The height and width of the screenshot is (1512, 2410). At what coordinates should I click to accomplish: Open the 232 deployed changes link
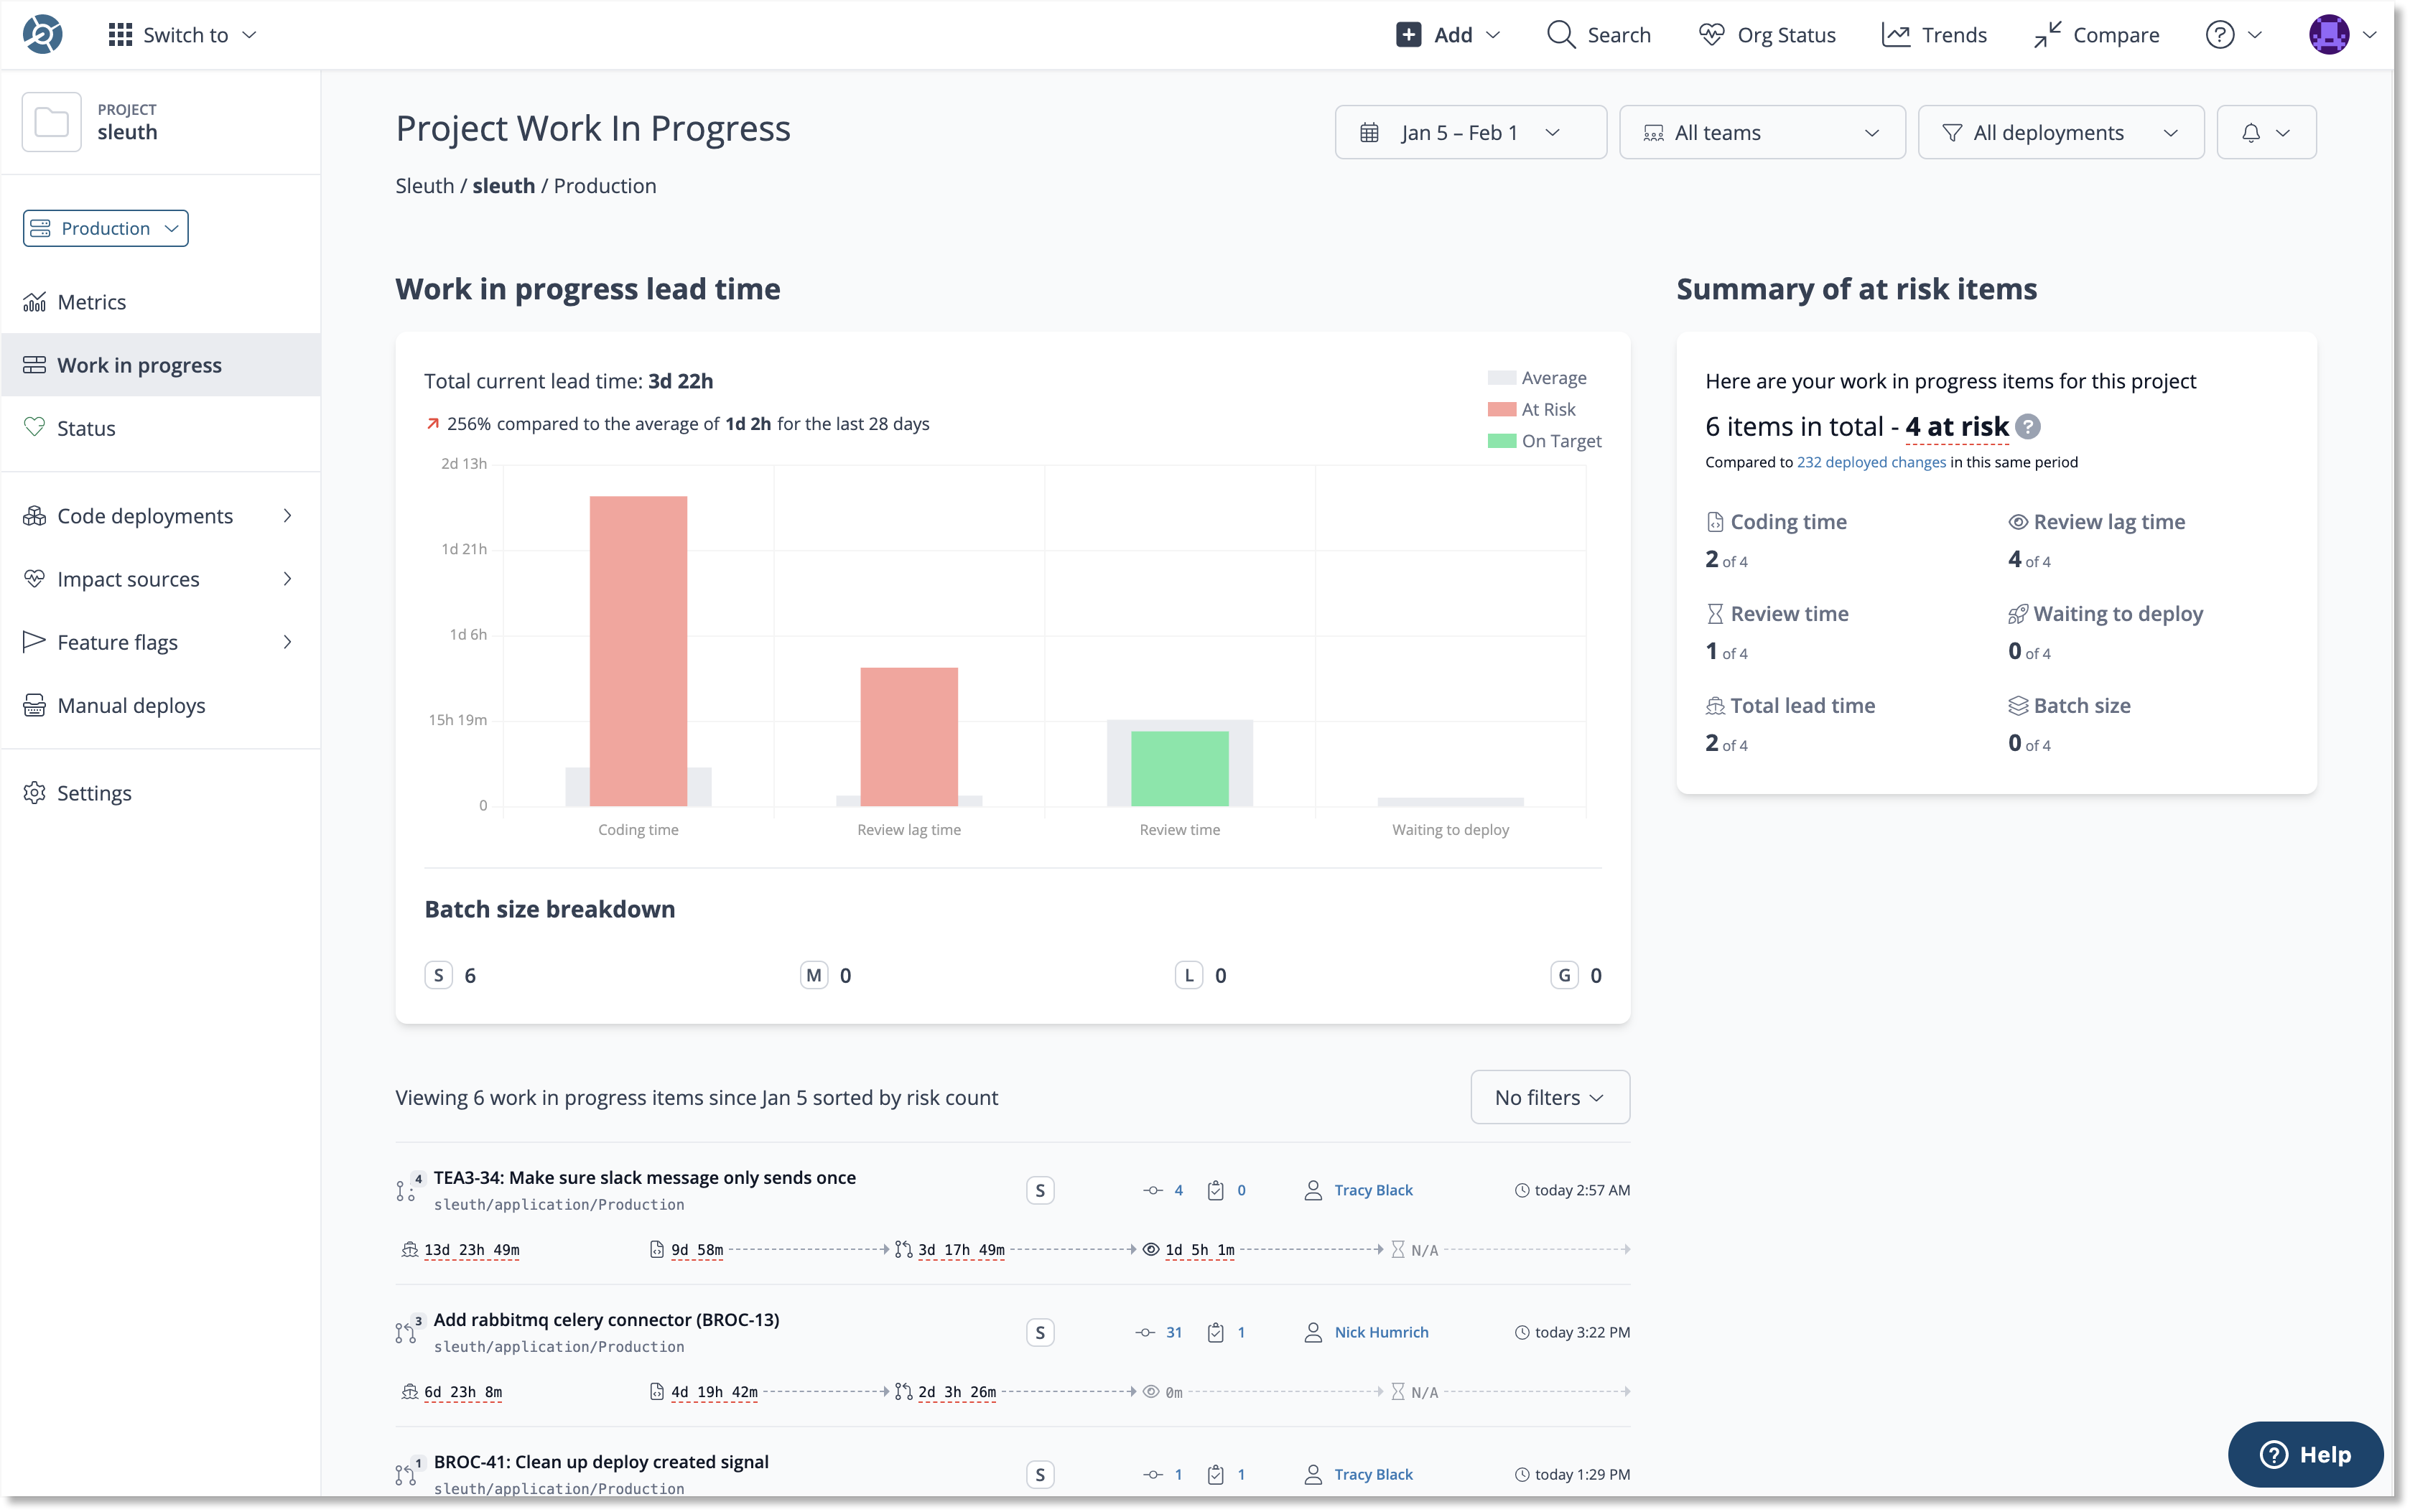click(x=1870, y=462)
